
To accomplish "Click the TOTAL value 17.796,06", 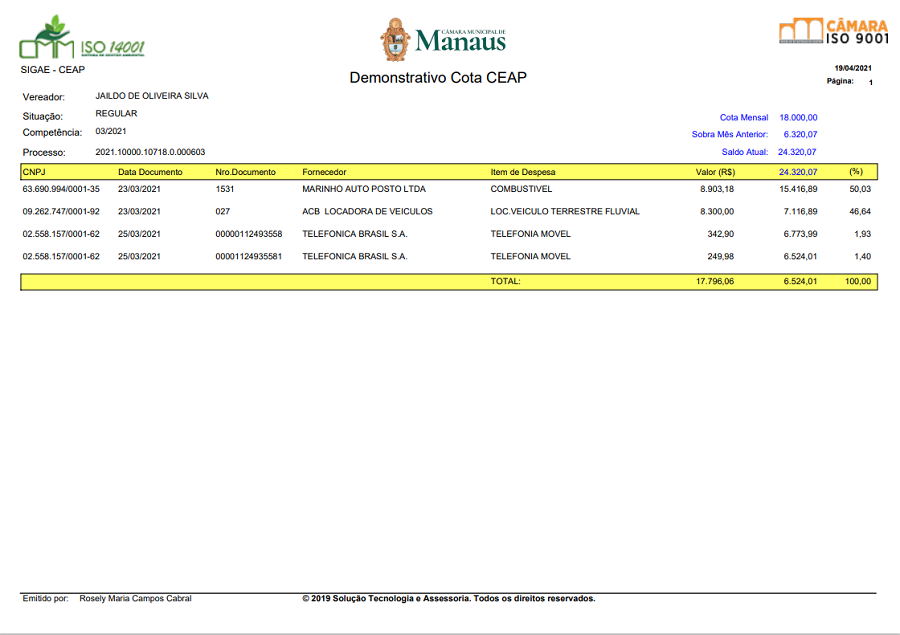I will [x=714, y=282].
